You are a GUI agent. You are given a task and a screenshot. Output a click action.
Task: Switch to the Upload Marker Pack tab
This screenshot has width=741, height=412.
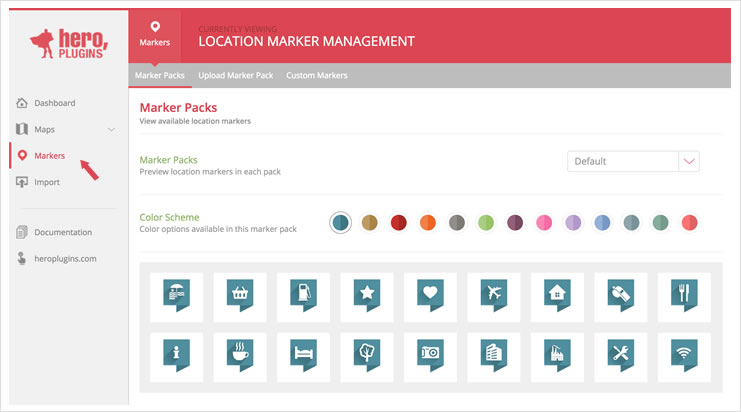236,76
